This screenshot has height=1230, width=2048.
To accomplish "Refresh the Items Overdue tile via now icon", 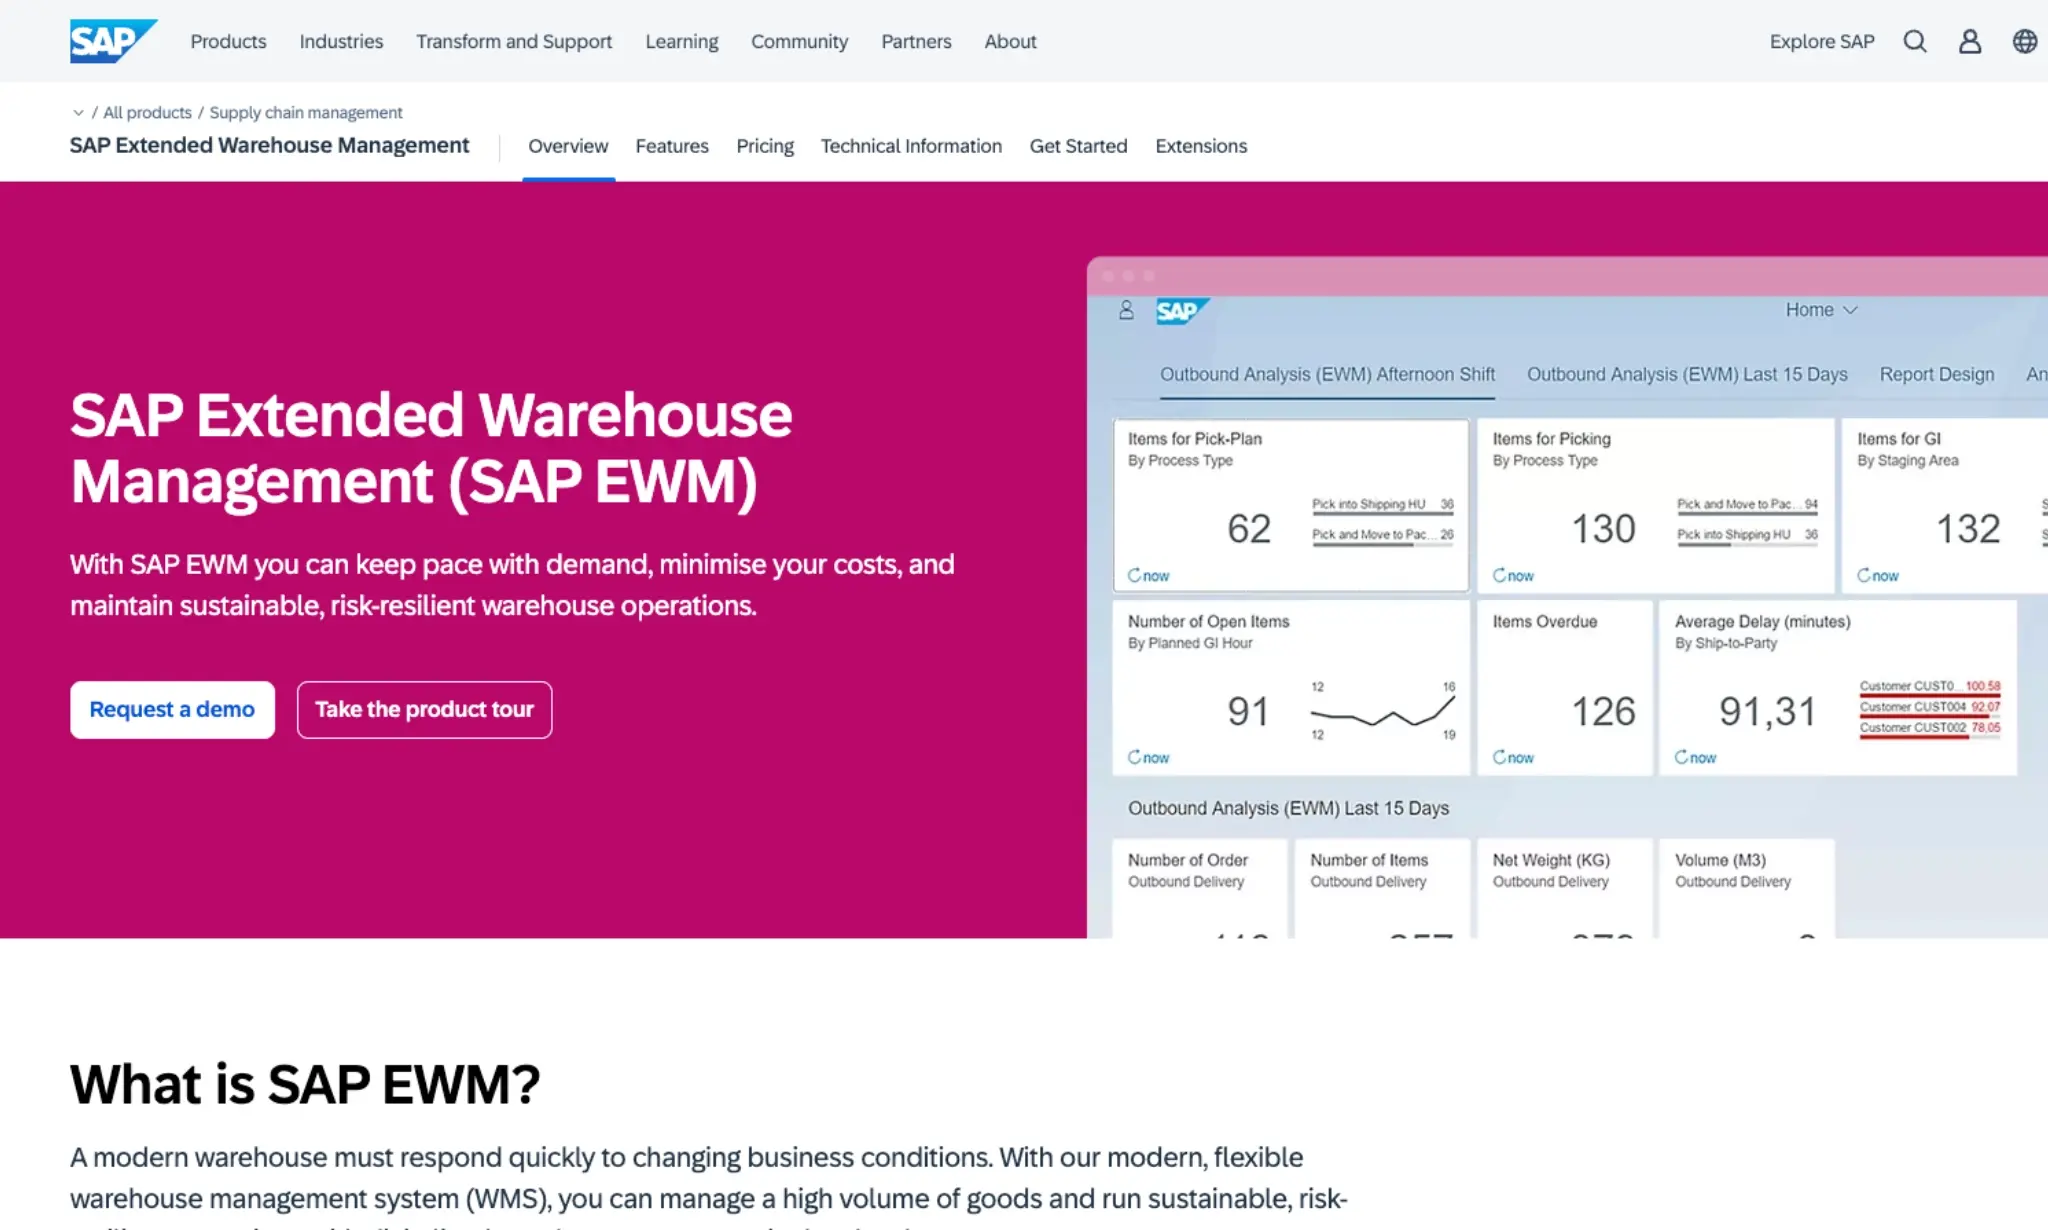I will 1513,757.
